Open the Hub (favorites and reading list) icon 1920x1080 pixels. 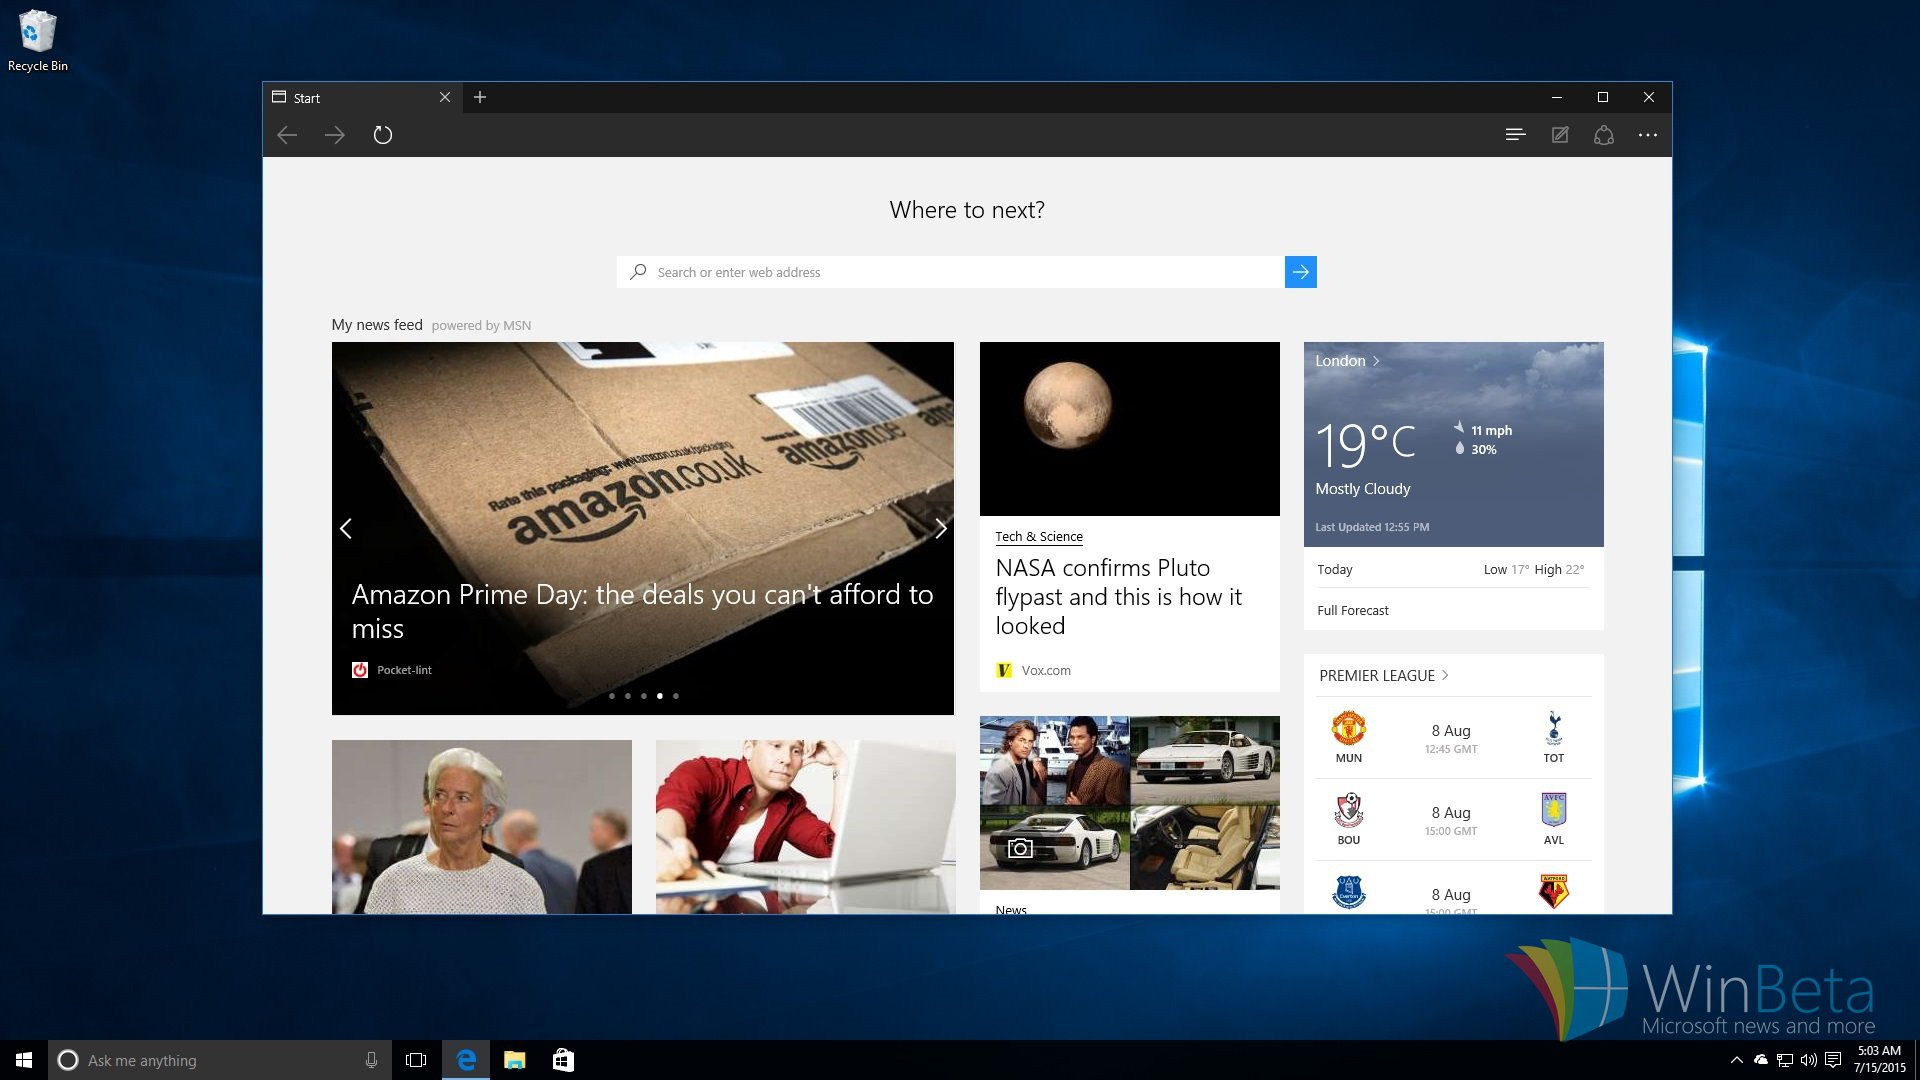1515,135
